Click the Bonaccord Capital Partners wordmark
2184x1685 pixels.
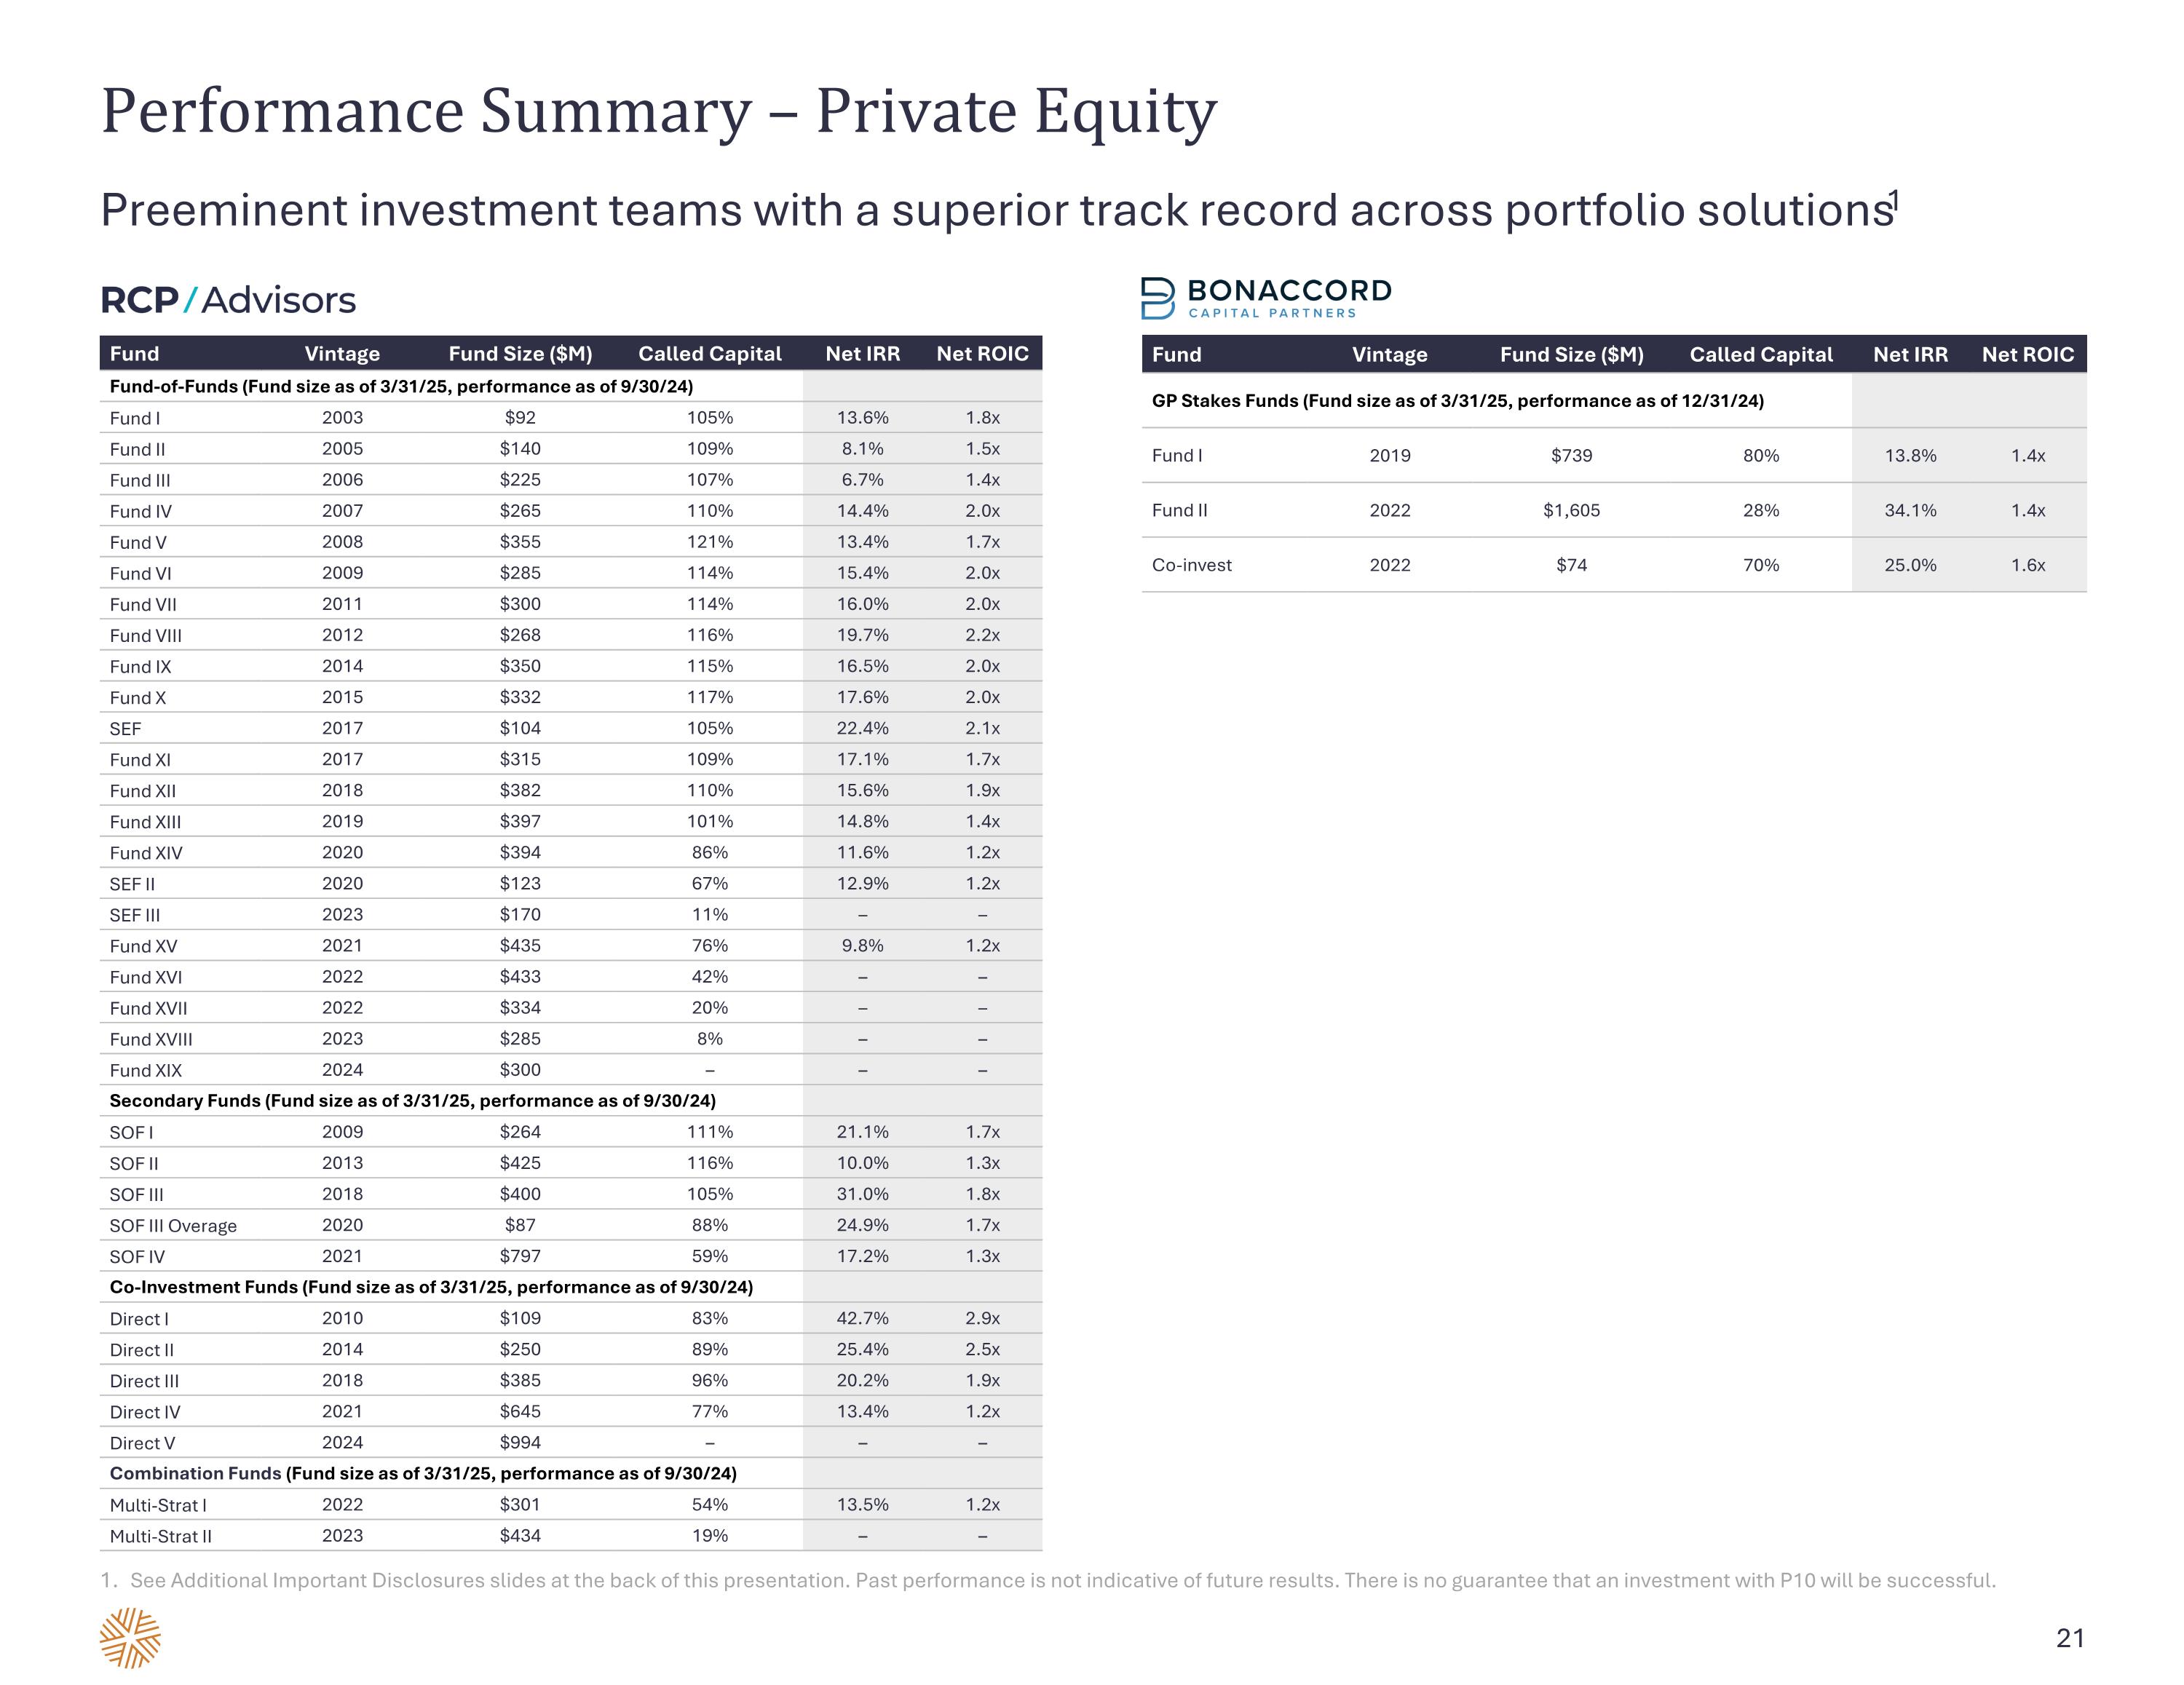pyautogui.click(x=1288, y=298)
